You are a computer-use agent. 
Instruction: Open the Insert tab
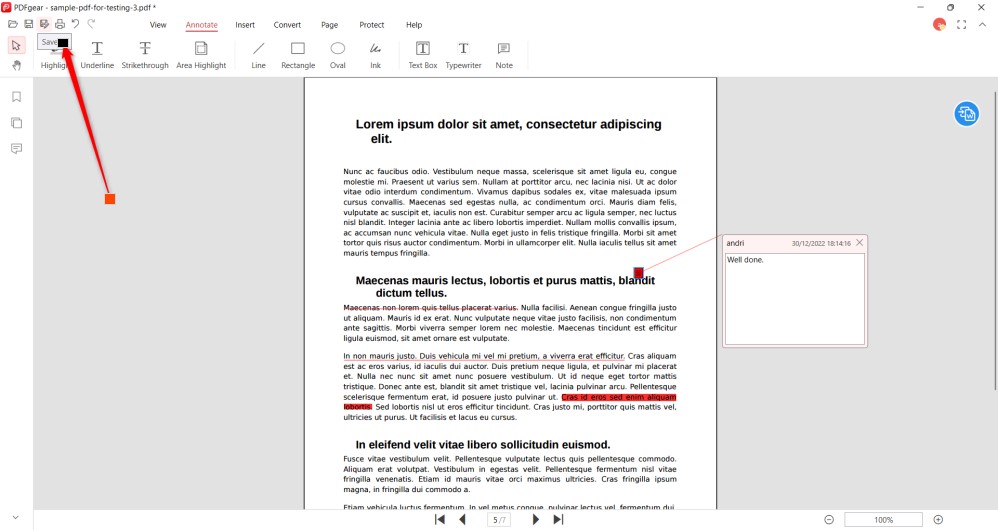[x=245, y=25]
